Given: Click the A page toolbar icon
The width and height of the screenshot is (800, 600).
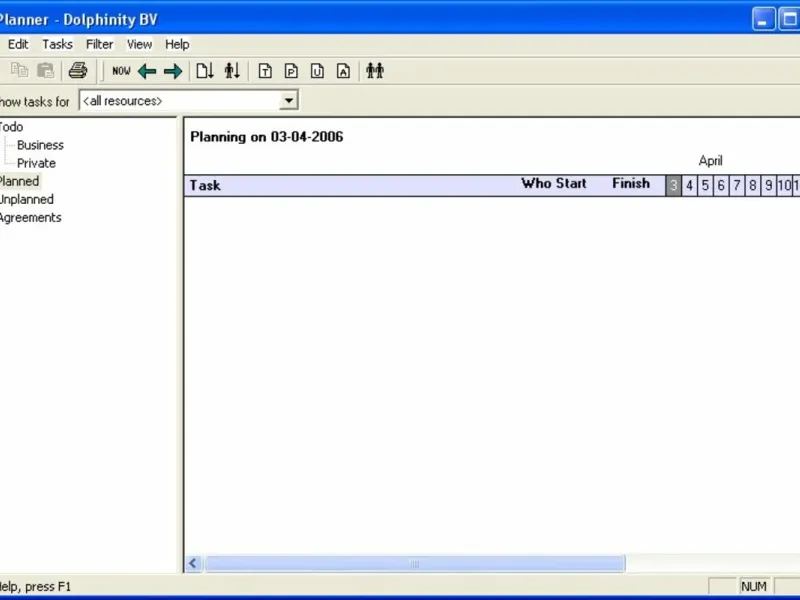Looking at the screenshot, I should [x=343, y=71].
